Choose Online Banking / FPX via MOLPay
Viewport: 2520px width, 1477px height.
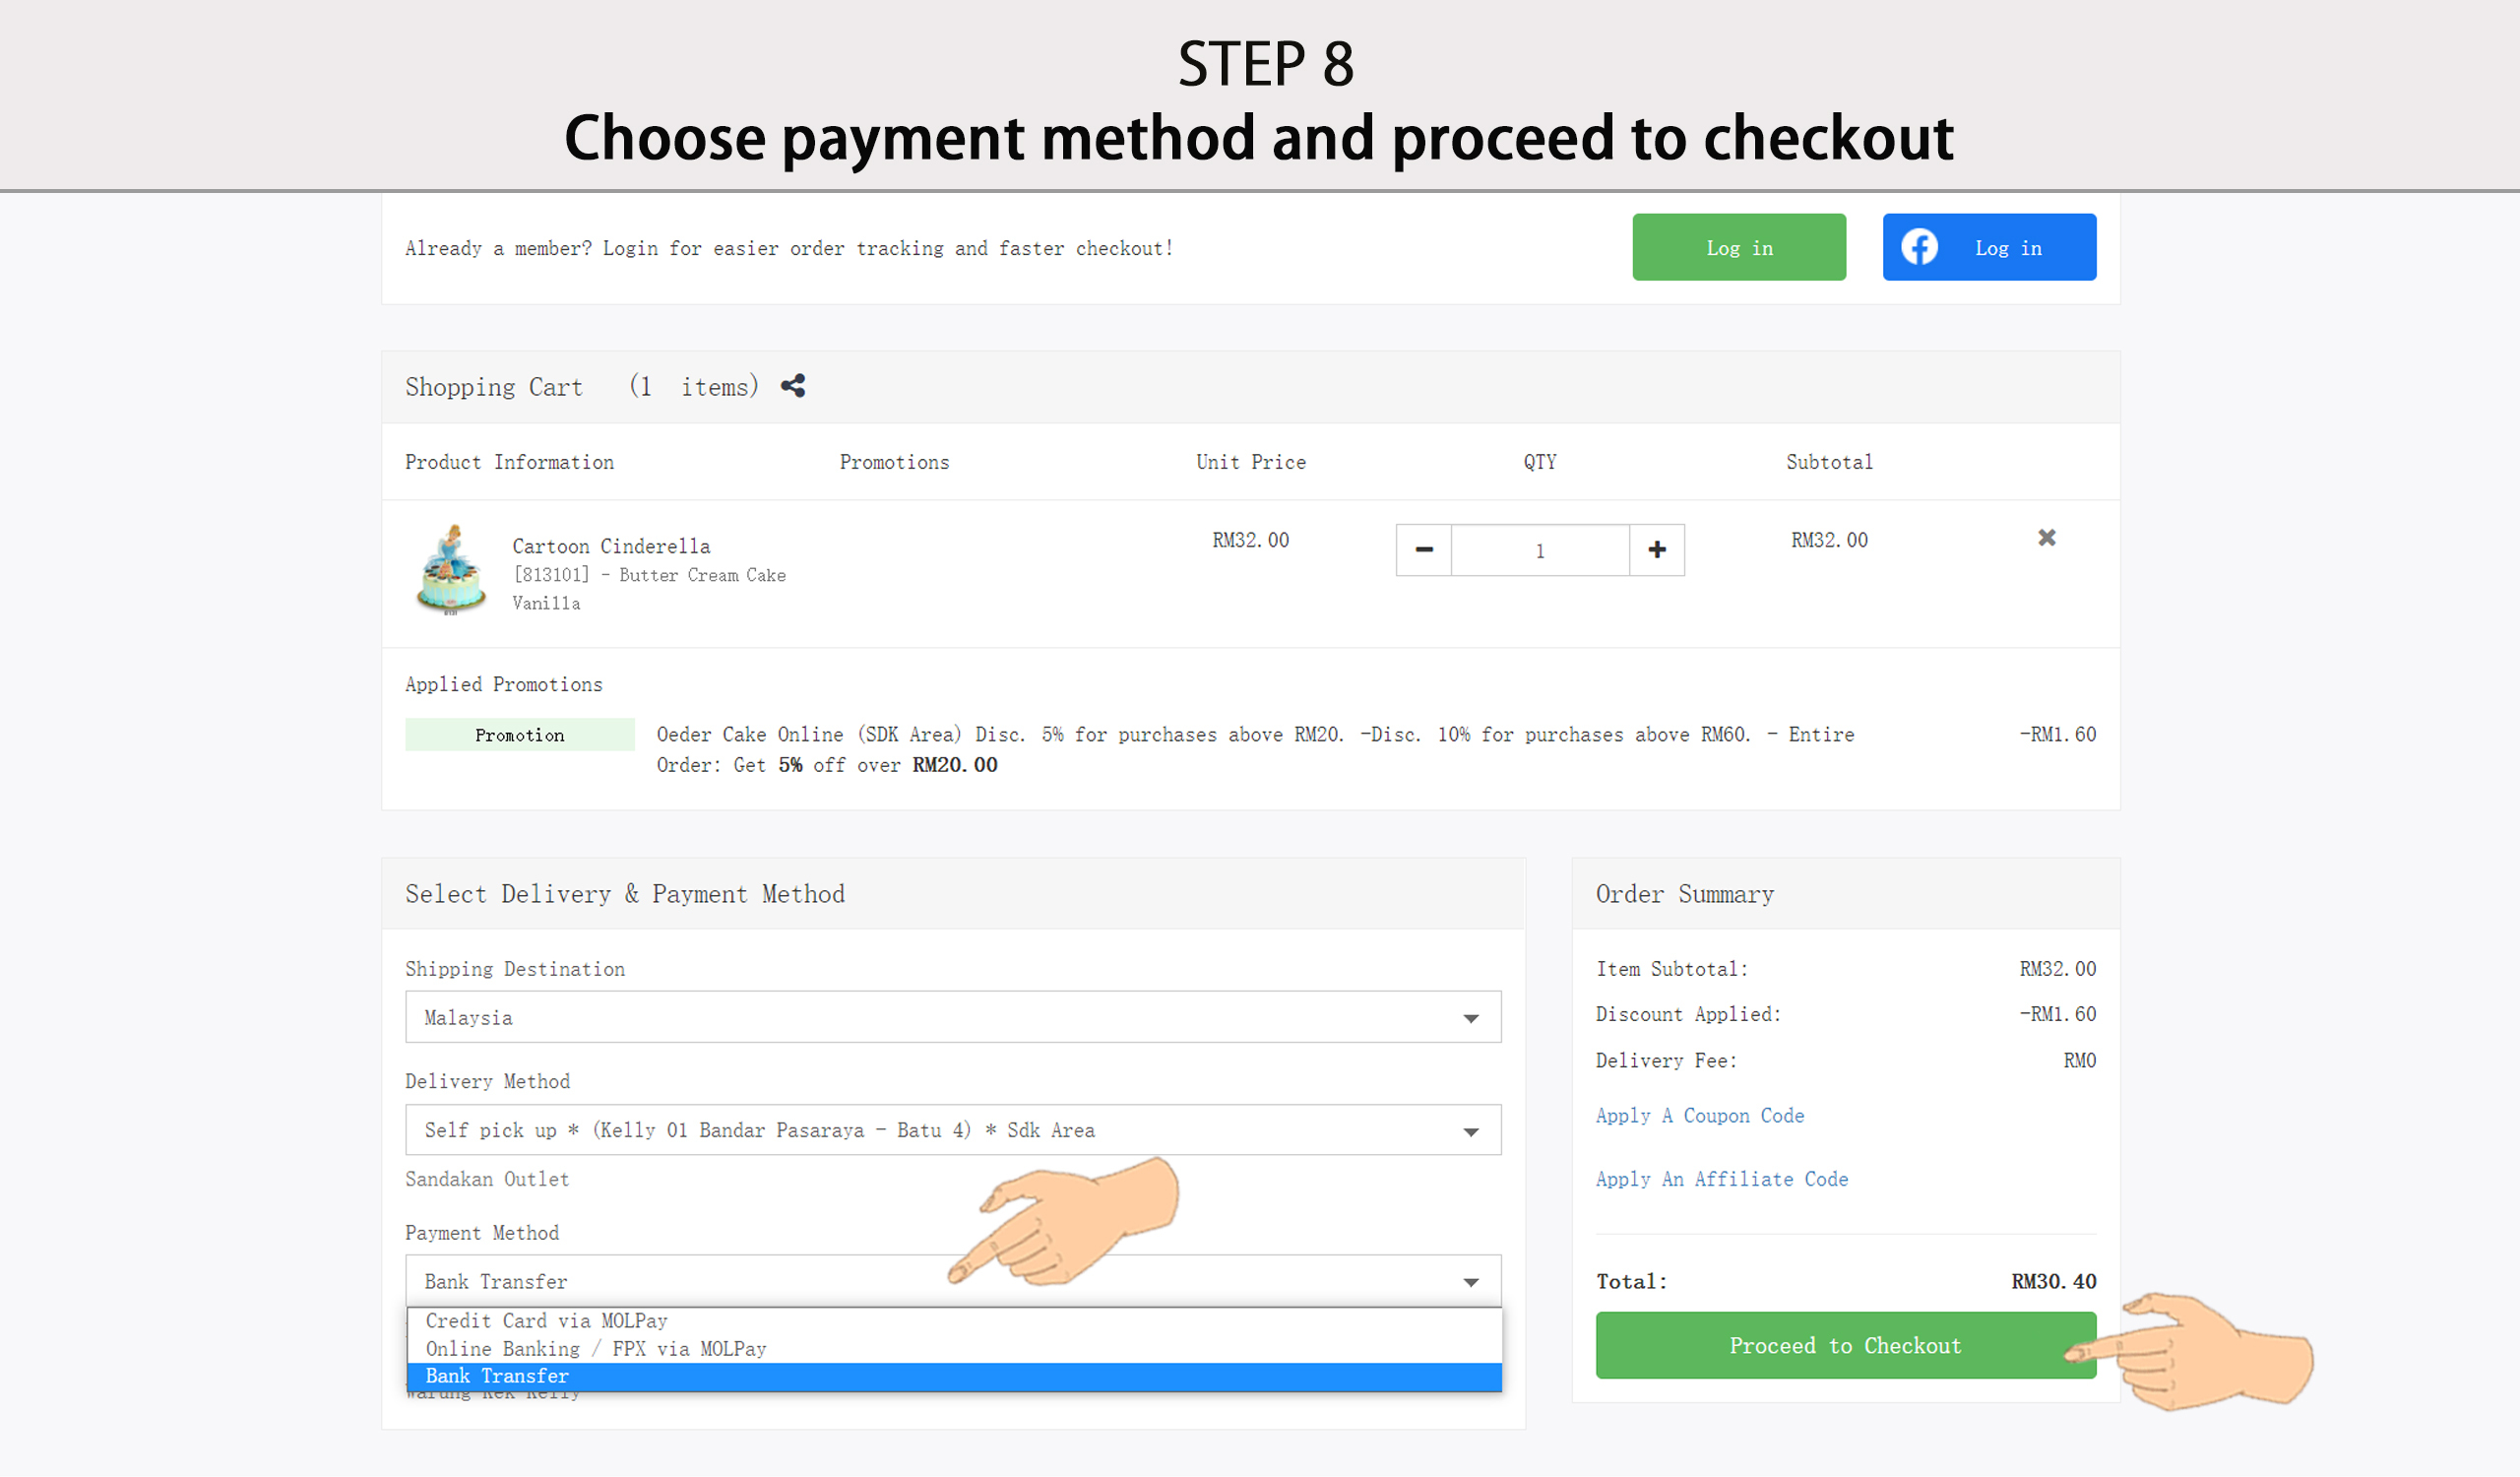point(596,1349)
